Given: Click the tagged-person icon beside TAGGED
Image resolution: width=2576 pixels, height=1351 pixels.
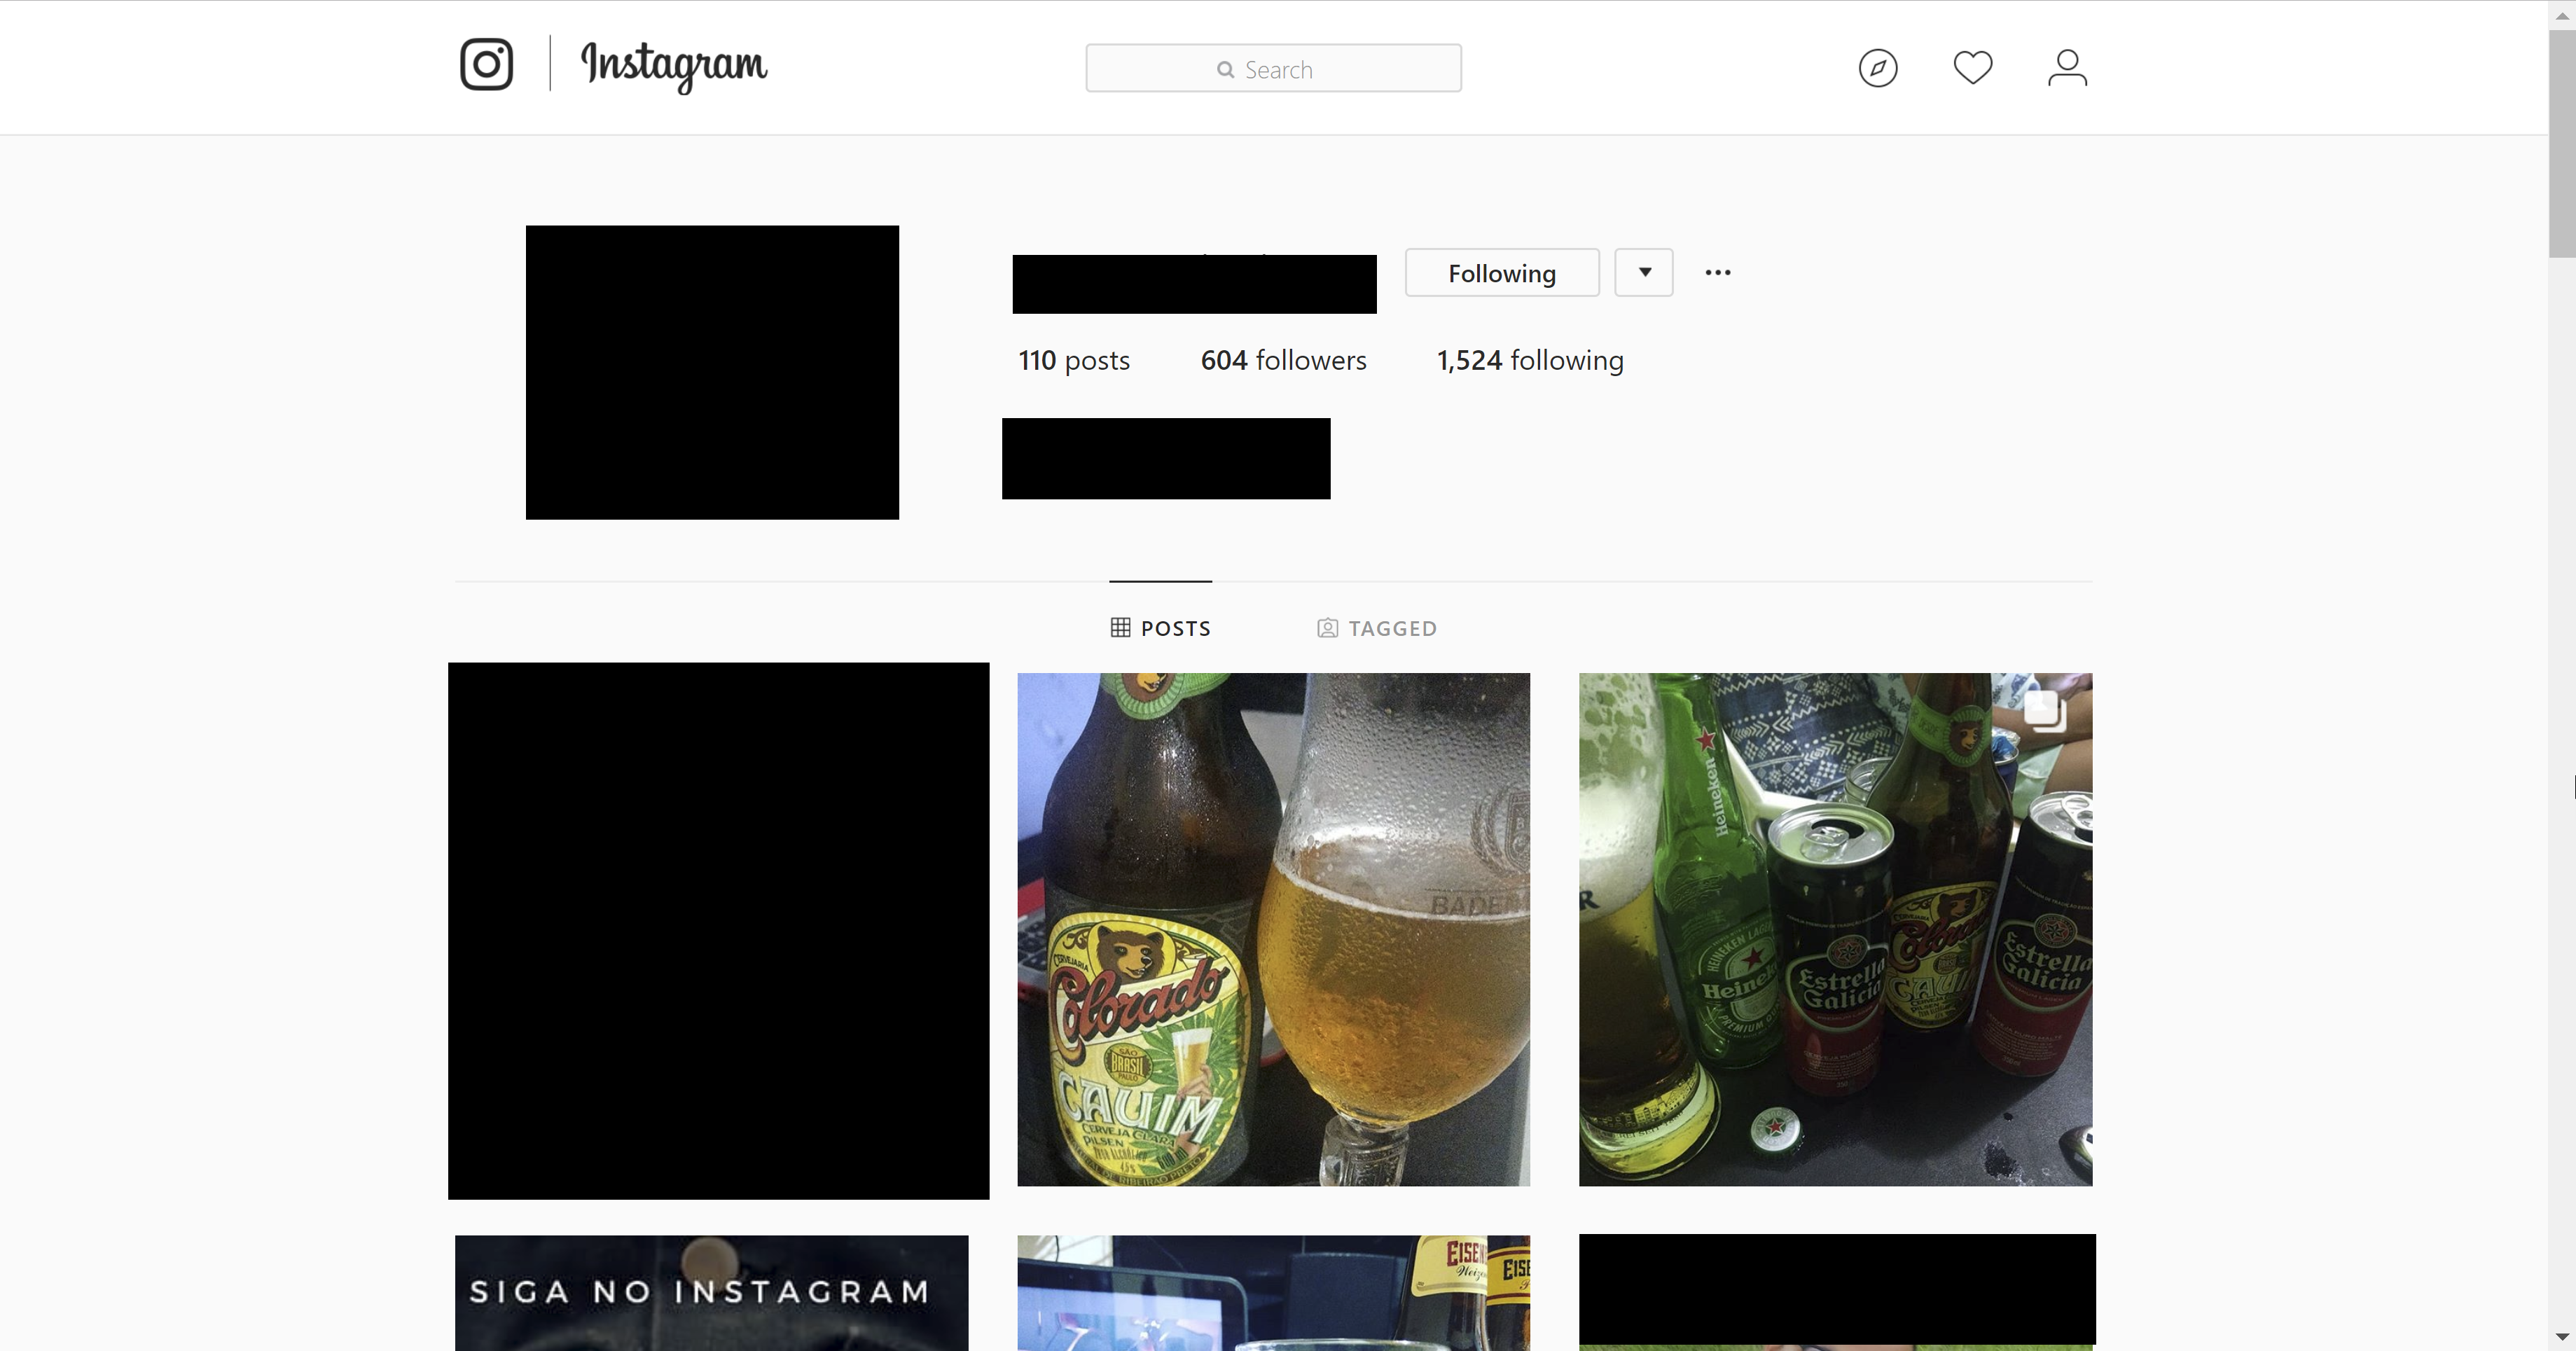Looking at the screenshot, I should coord(1327,628).
